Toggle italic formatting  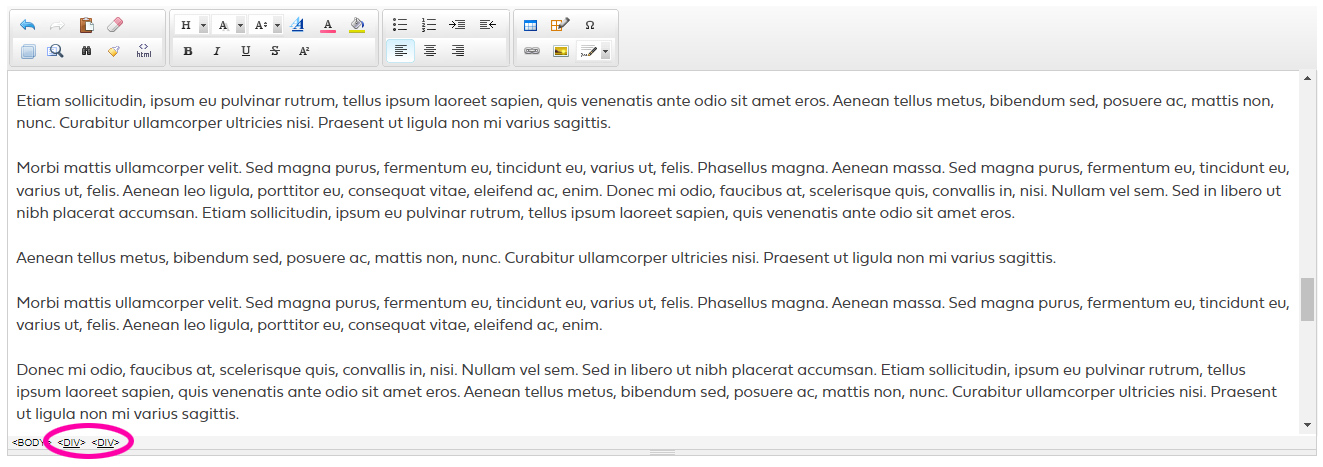217,51
